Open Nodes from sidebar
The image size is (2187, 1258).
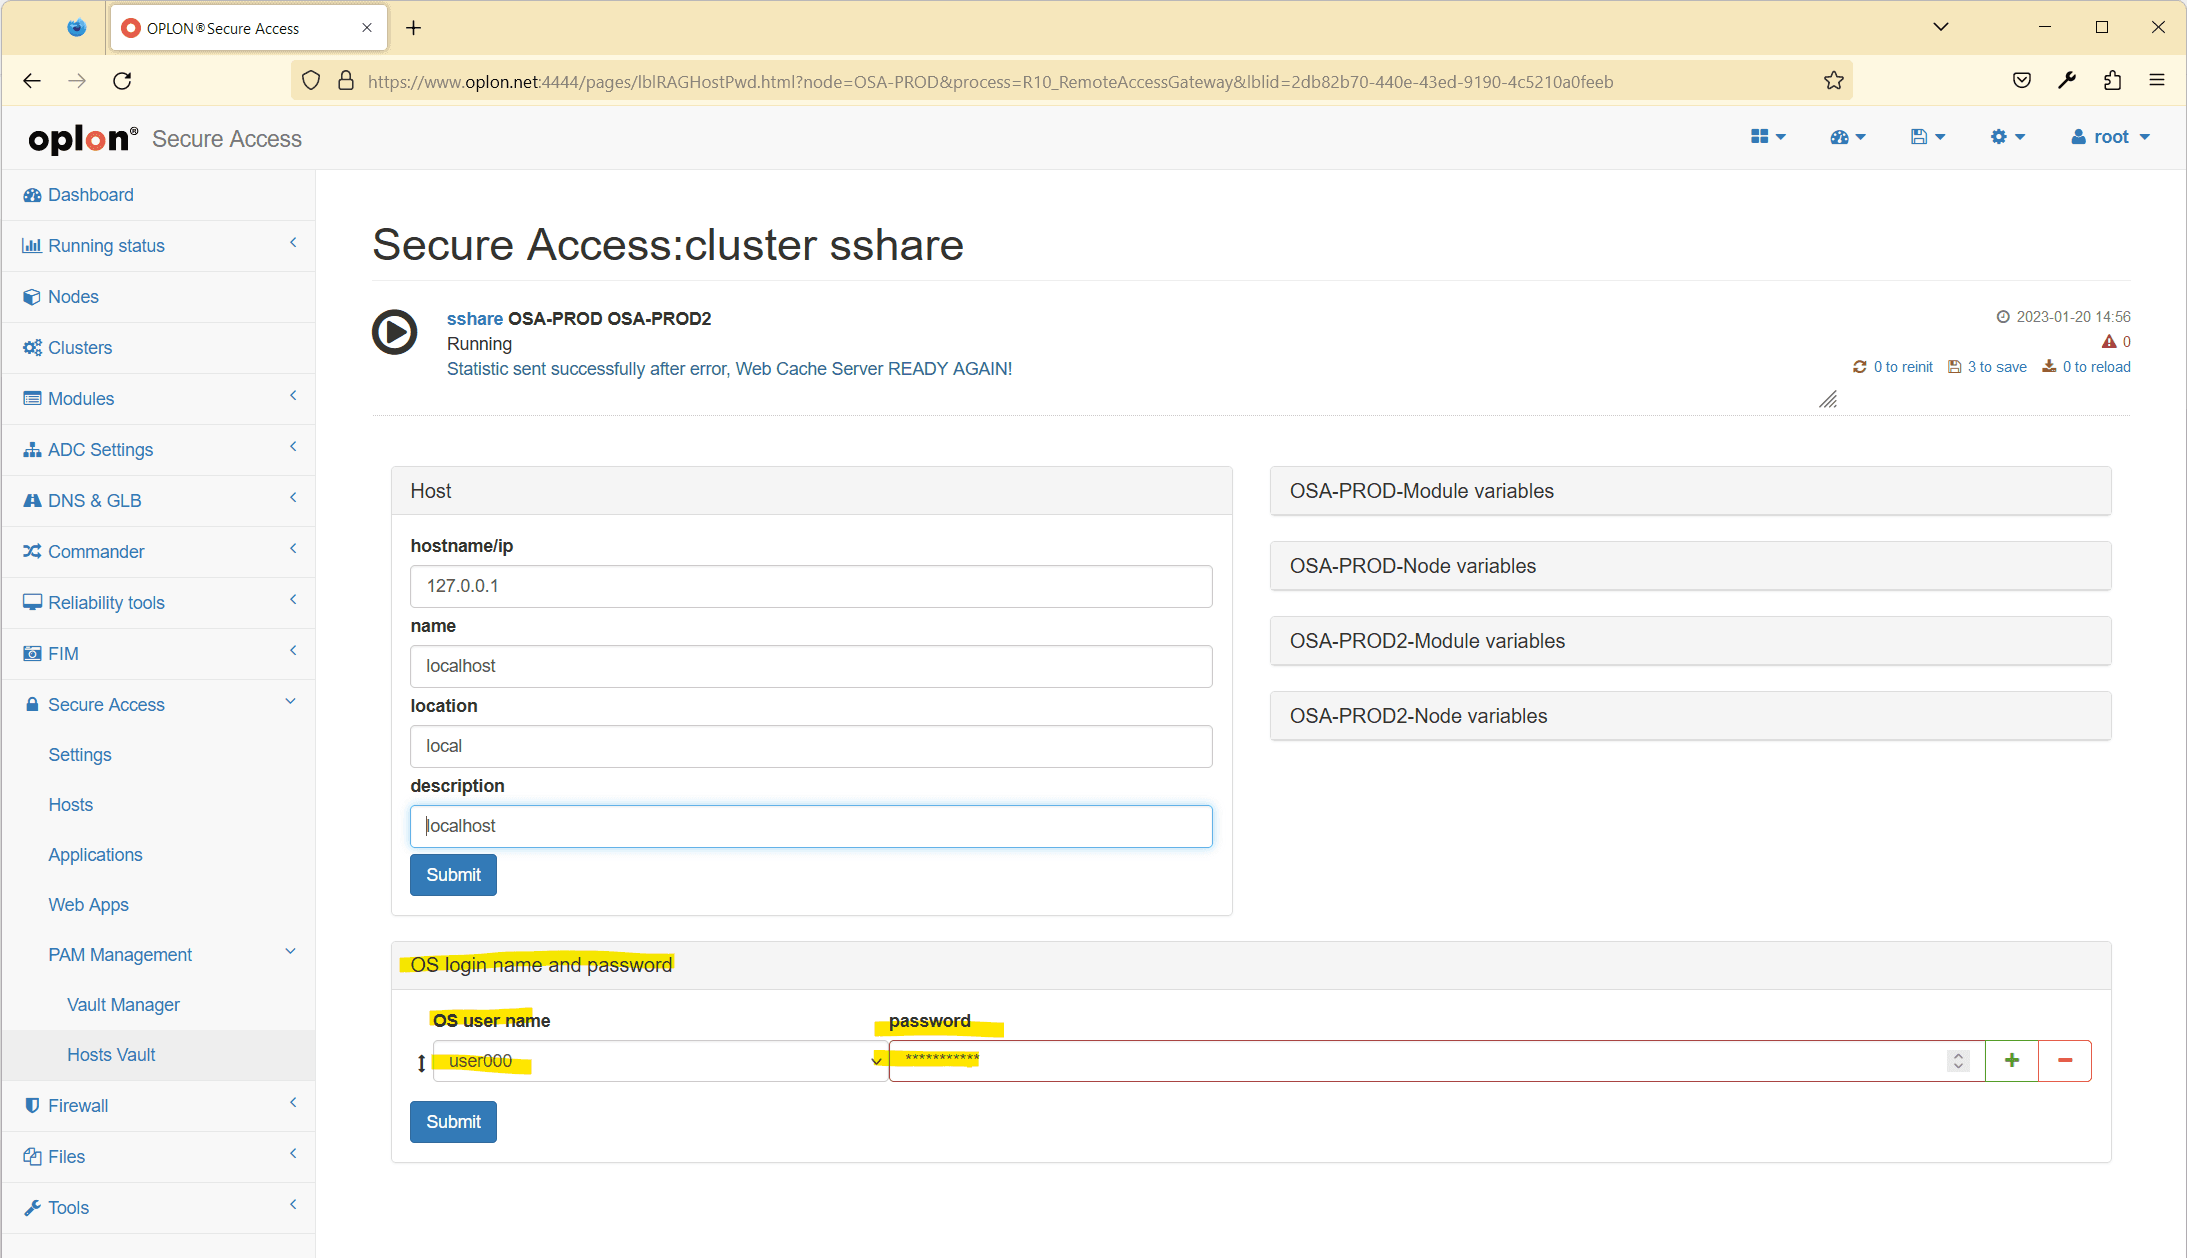(158, 297)
